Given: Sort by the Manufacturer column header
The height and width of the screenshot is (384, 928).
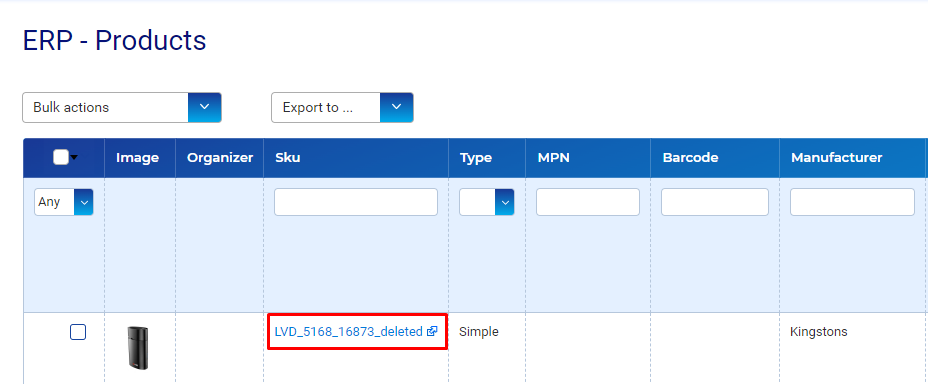Looking at the screenshot, I should pos(836,157).
